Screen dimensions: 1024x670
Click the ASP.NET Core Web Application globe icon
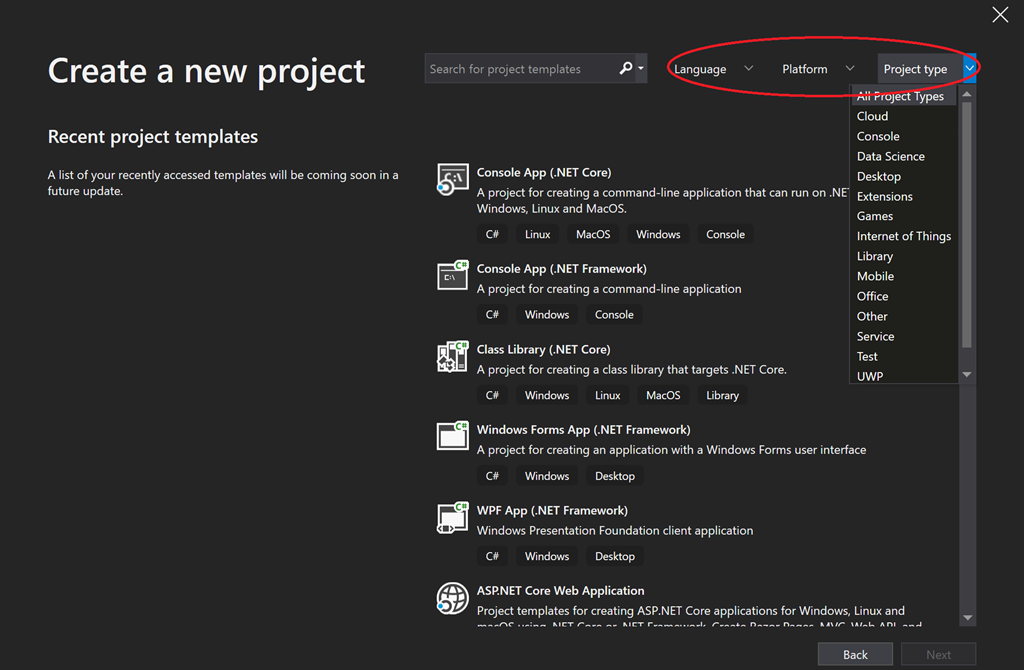453,598
